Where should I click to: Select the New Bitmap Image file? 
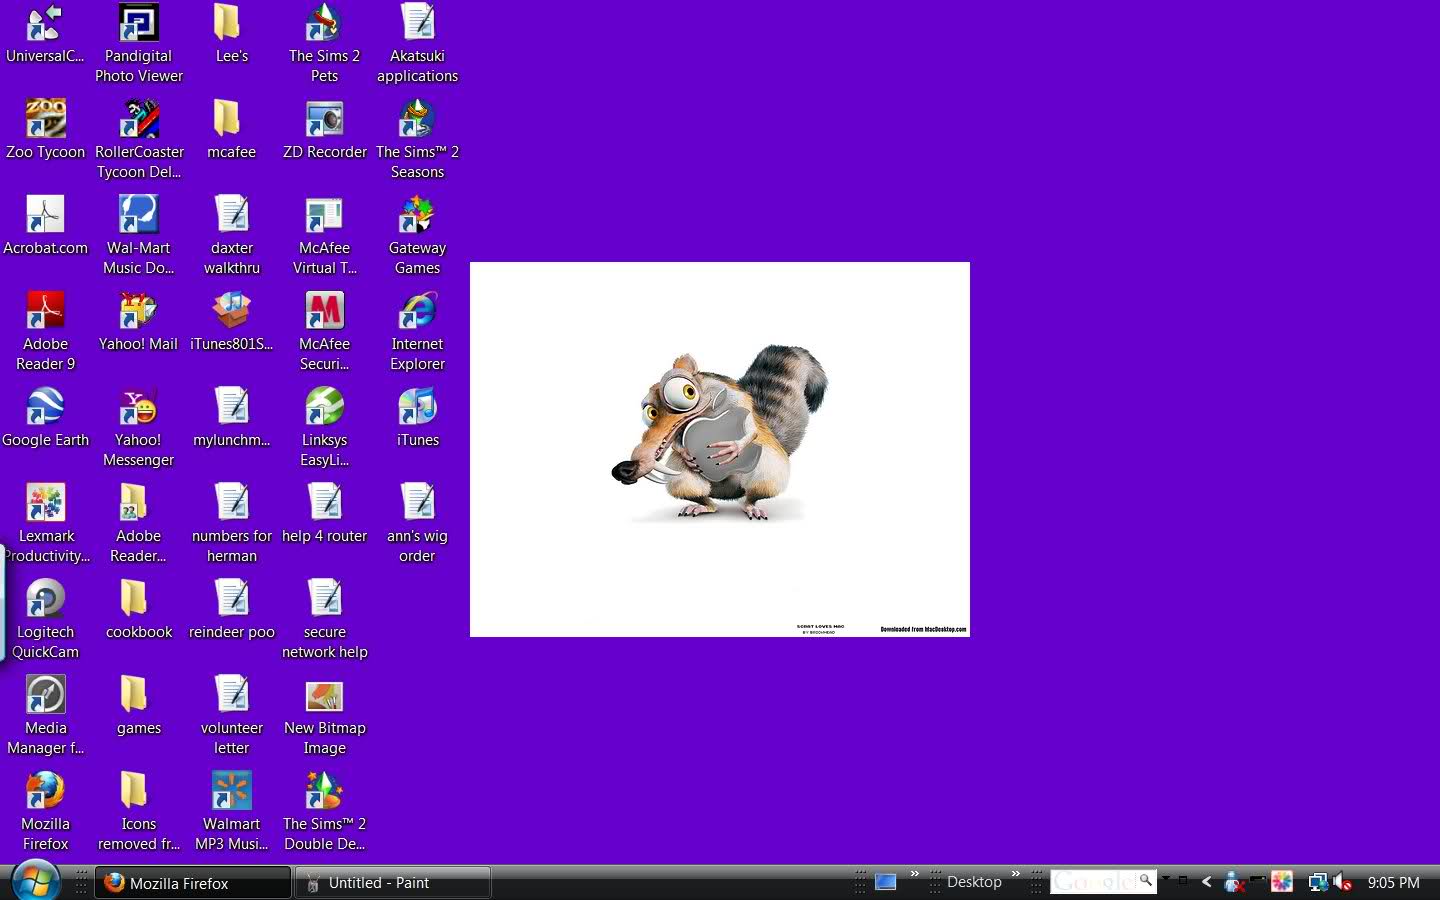click(324, 715)
